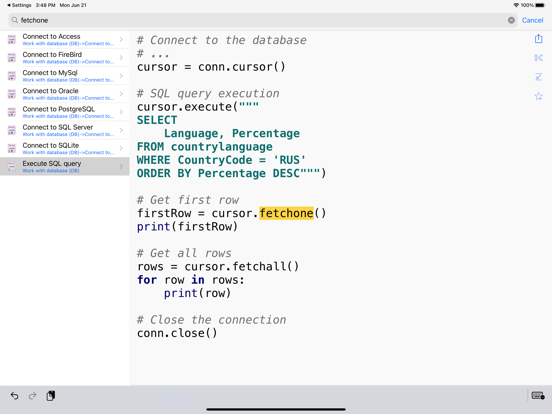The image size is (552, 414).
Task: Open the Connect to SQLite snippet
Action: (65, 148)
